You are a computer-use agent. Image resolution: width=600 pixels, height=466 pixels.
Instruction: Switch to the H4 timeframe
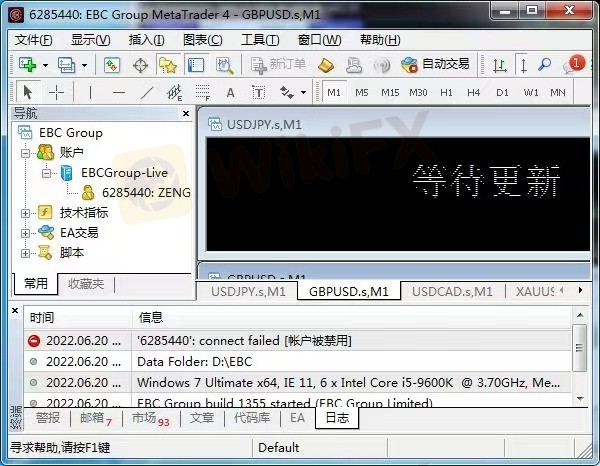point(473,93)
